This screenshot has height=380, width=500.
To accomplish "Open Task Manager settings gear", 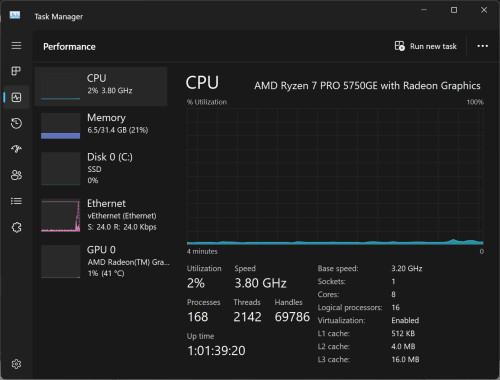I will coord(16,364).
